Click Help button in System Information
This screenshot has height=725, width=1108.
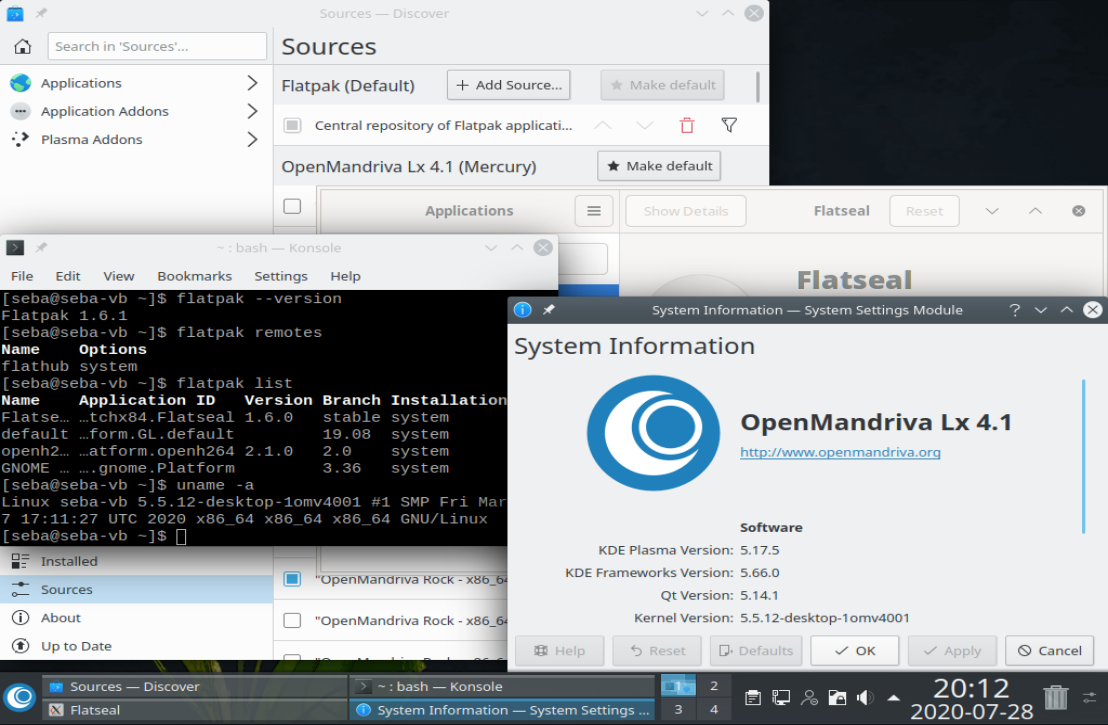tap(560, 651)
